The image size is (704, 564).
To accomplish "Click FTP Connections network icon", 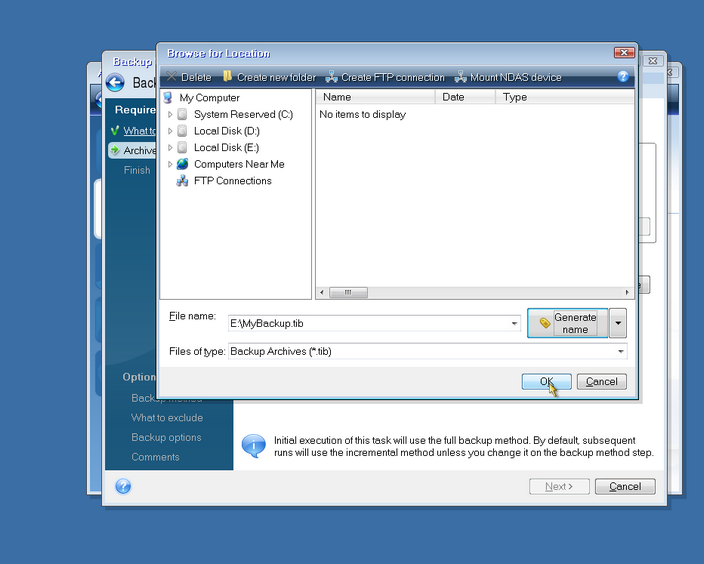I will tap(182, 181).
